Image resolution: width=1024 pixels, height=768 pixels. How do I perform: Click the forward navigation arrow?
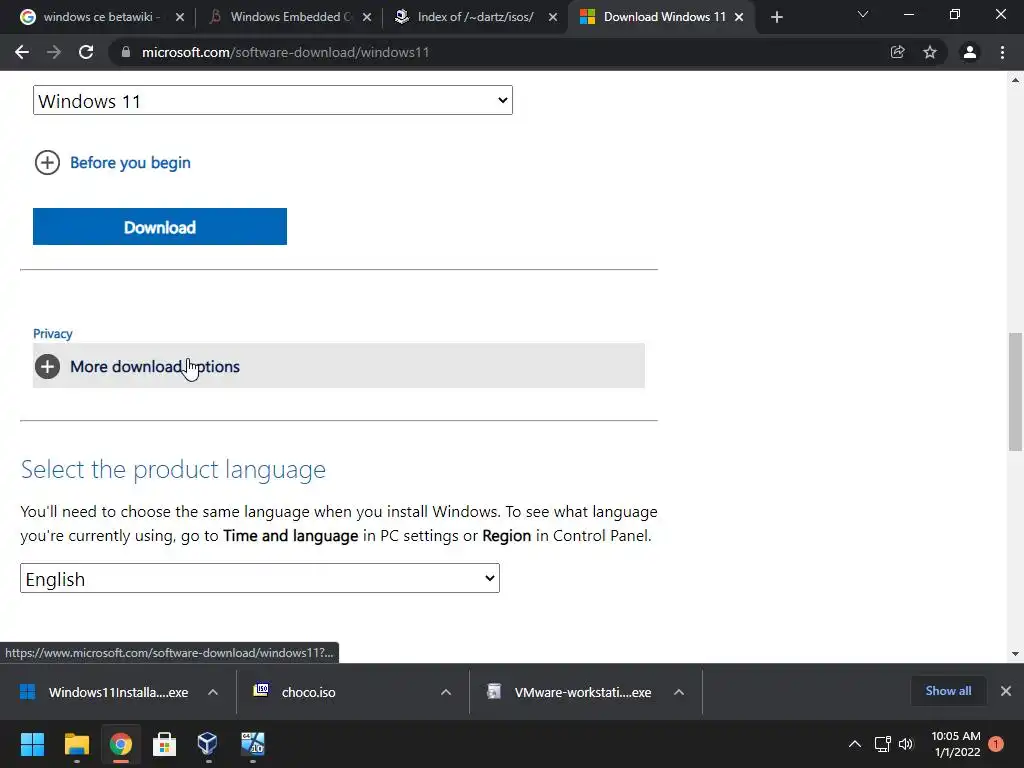(x=54, y=52)
